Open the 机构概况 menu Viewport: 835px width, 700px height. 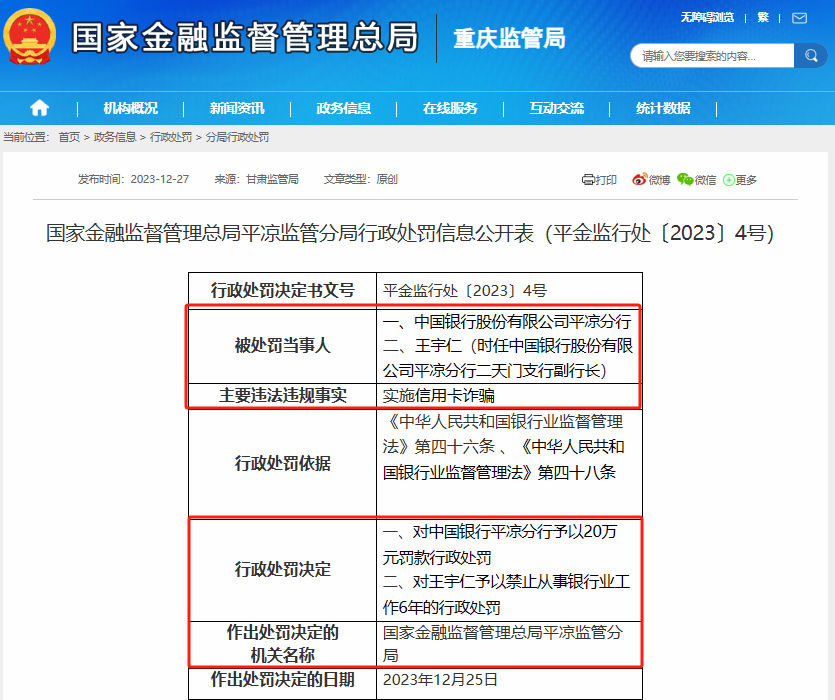[x=130, y=108]
